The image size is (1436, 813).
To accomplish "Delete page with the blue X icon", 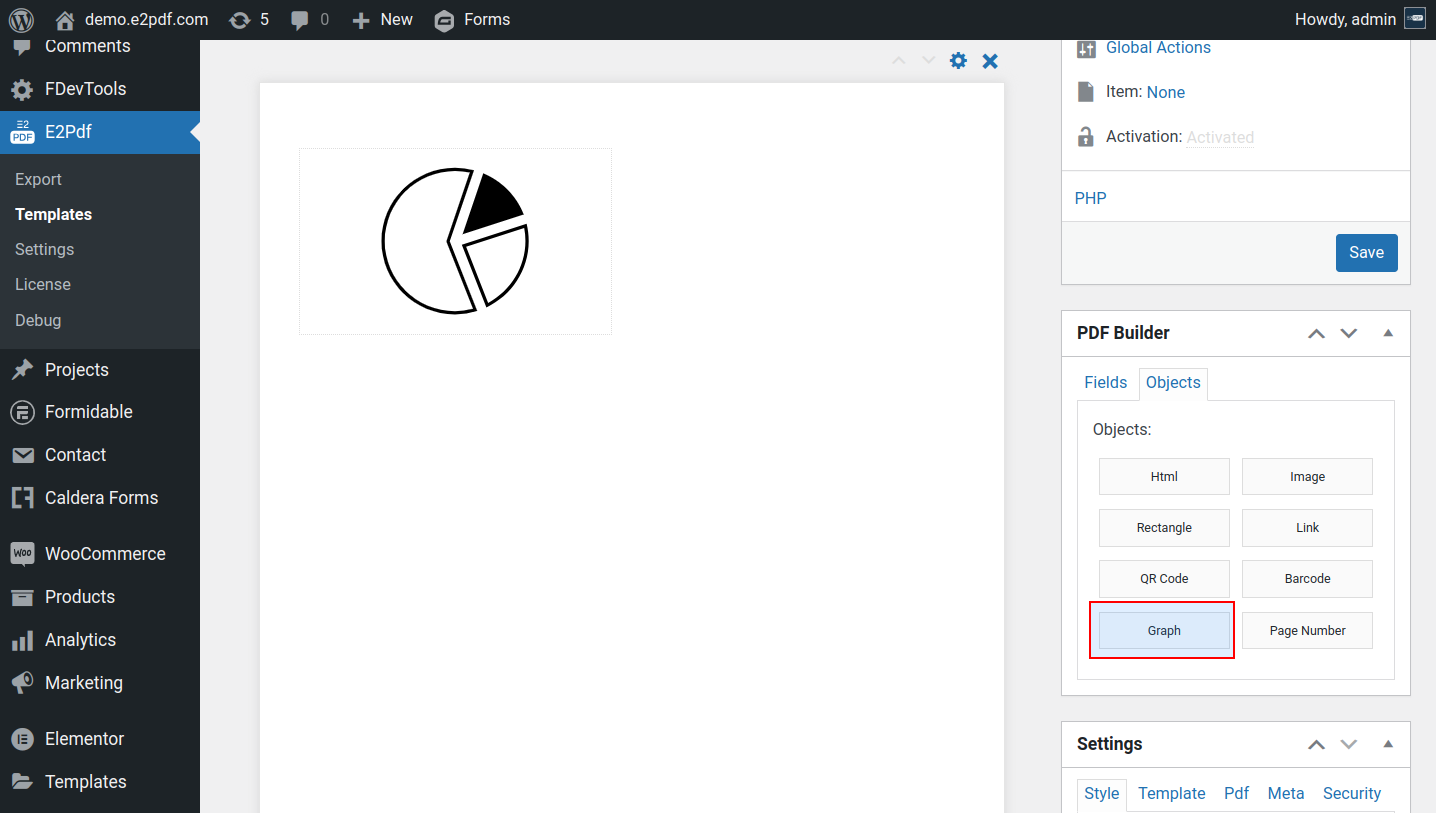I will click(x=990, y=61).
